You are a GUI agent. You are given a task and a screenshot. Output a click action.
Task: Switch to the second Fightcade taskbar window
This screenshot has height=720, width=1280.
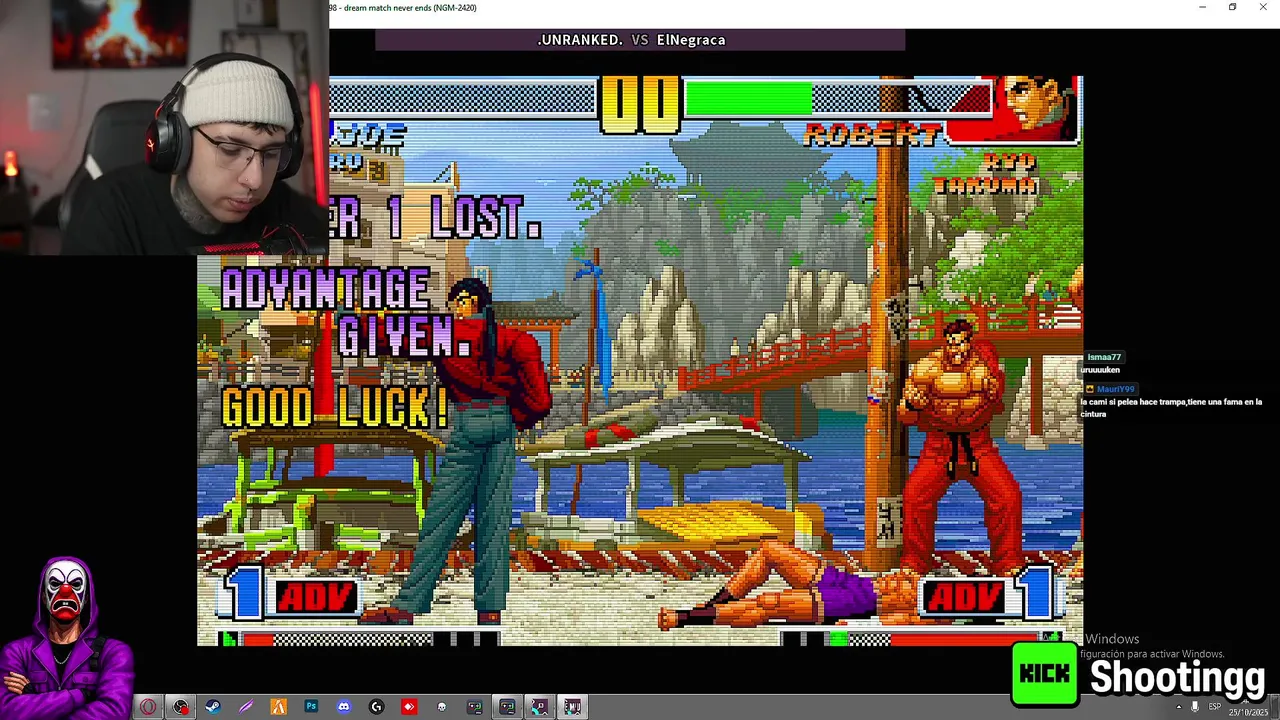click(x=507, y=707)
